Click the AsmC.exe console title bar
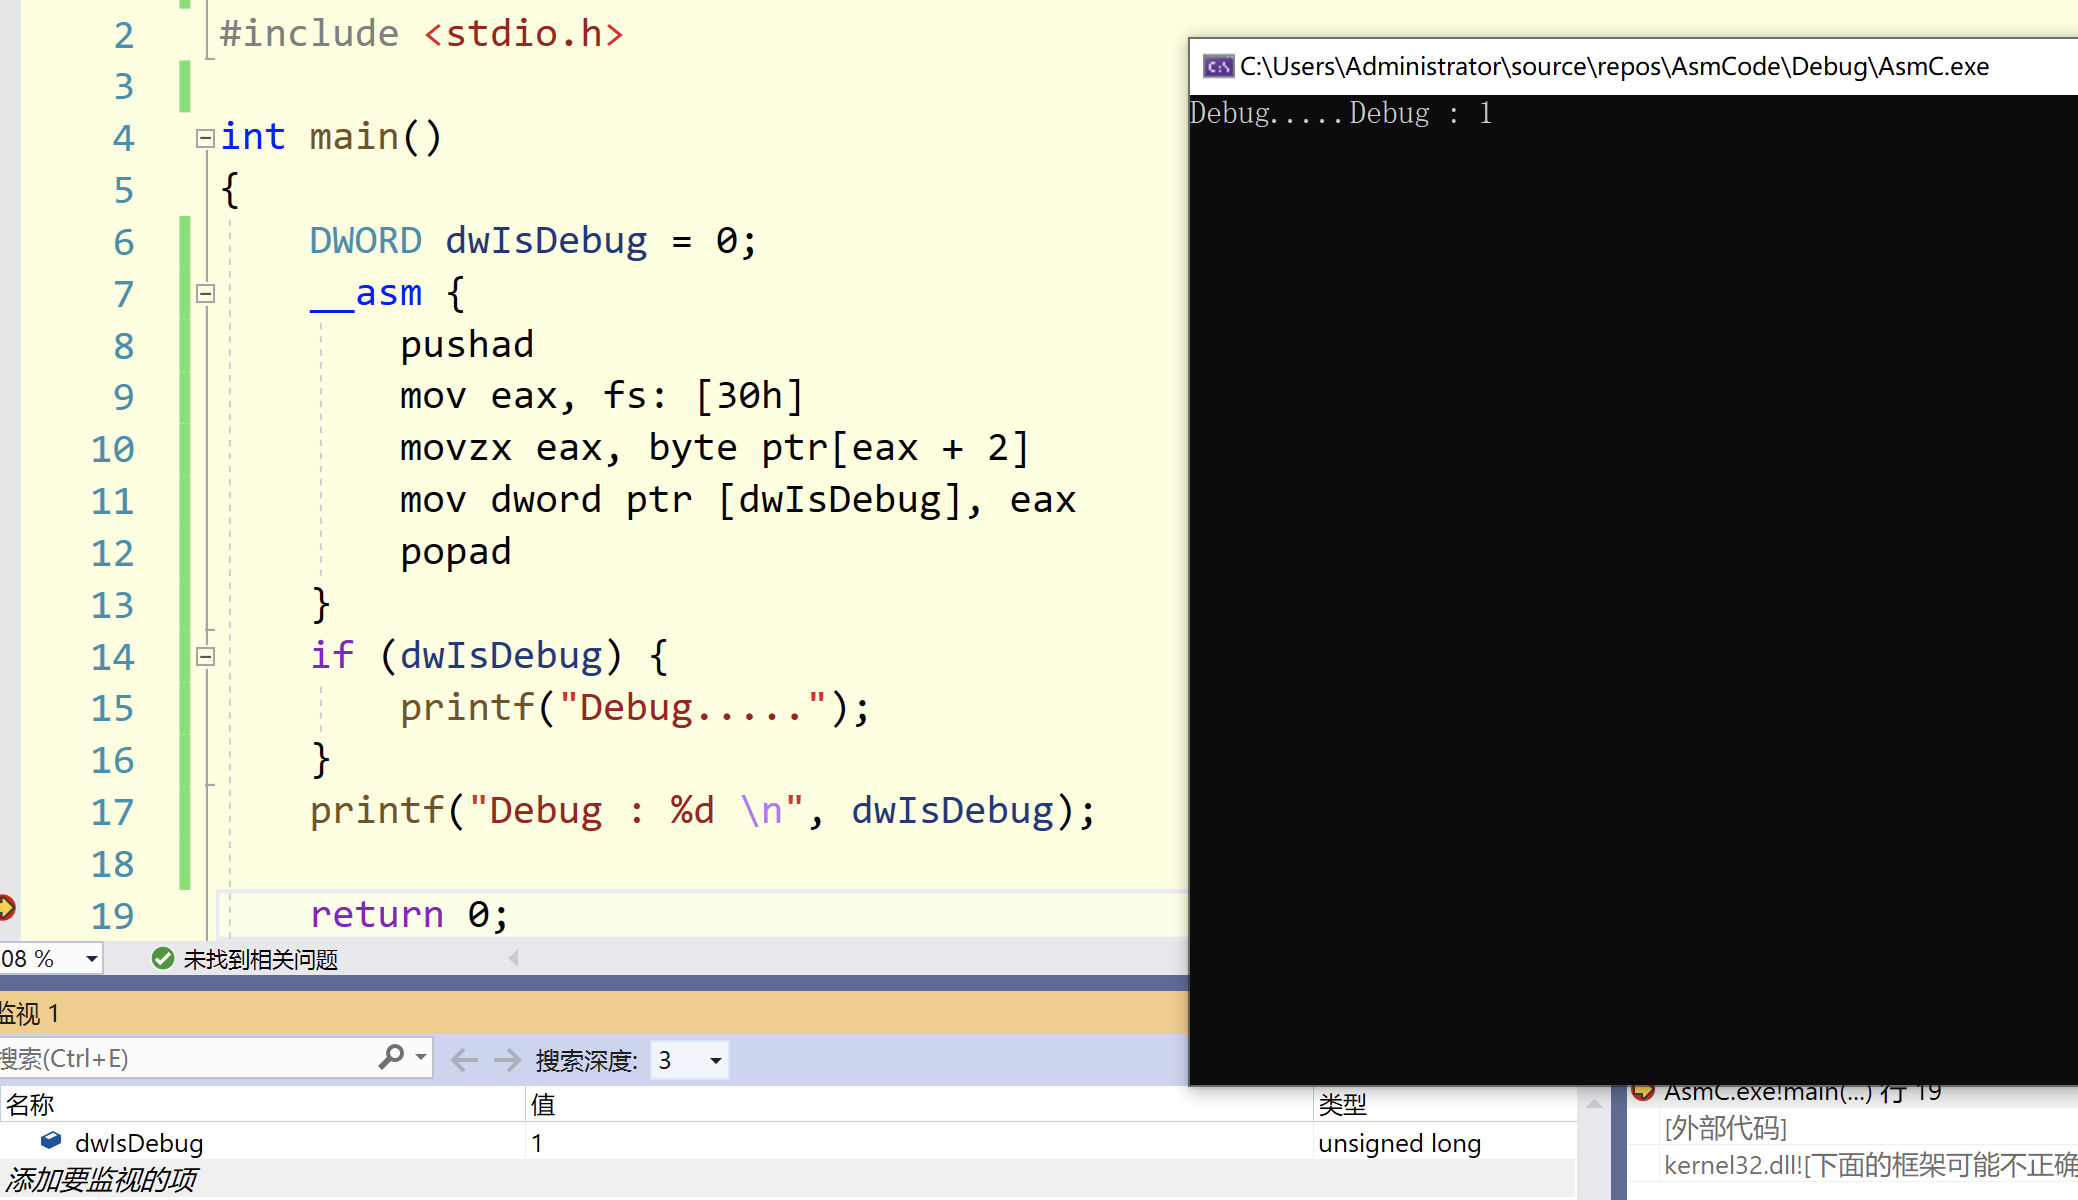 [1633, 67]
